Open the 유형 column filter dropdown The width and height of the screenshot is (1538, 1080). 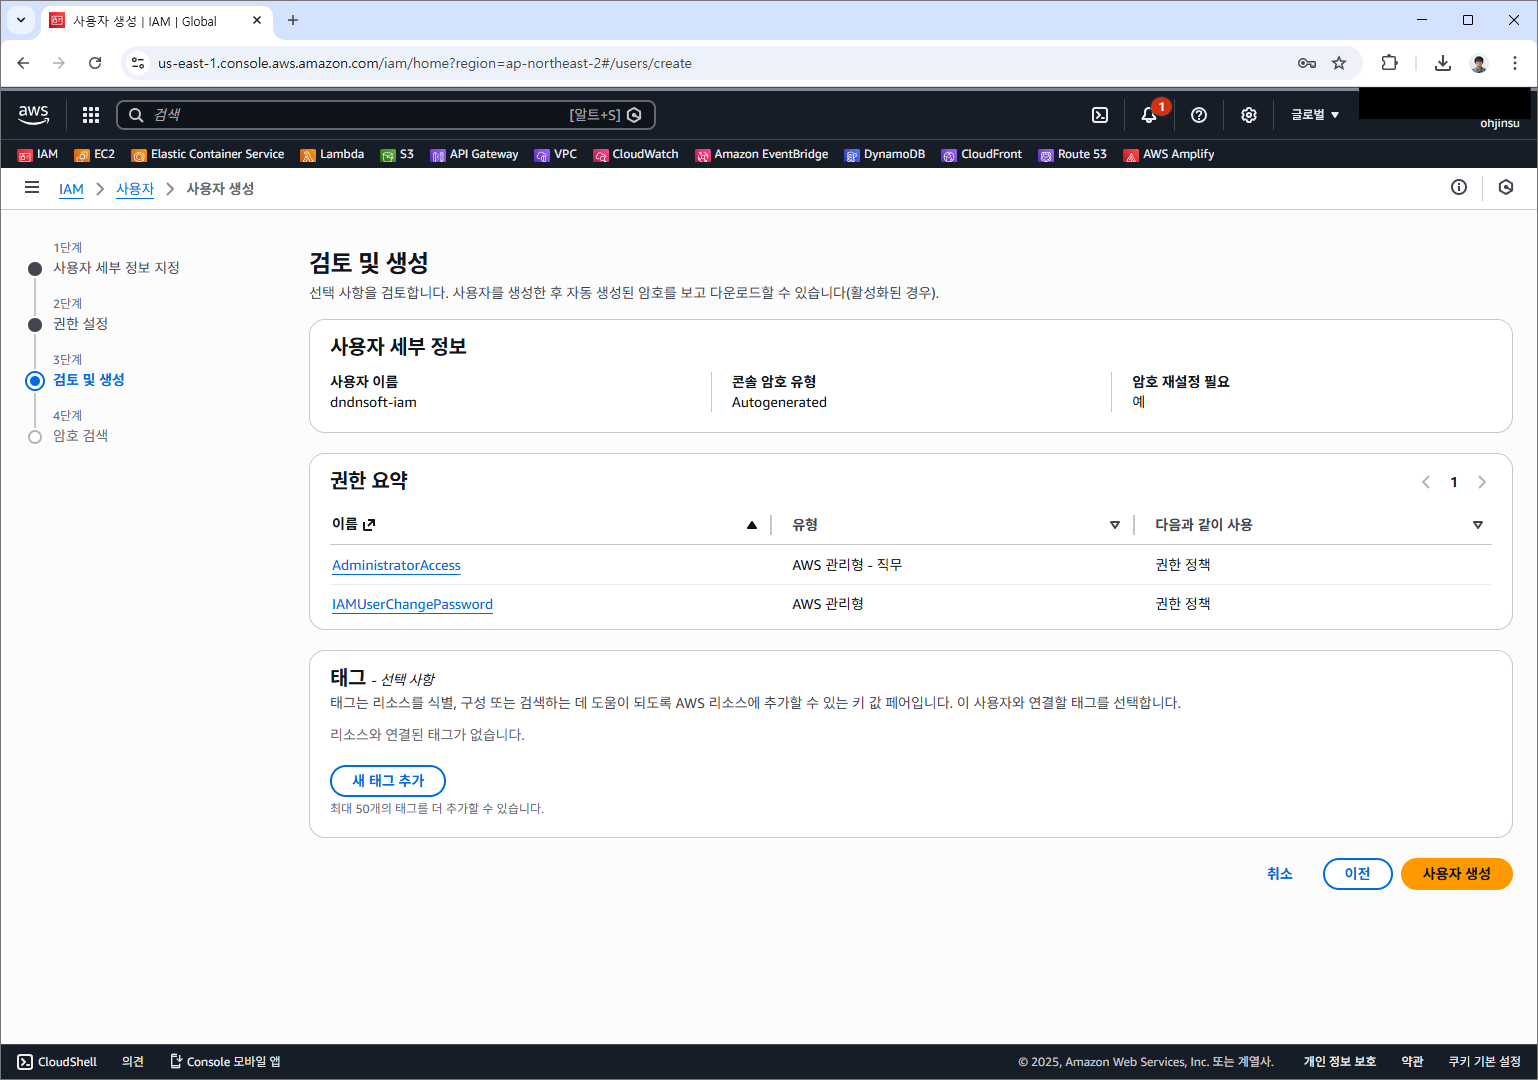pos(1114,524)
